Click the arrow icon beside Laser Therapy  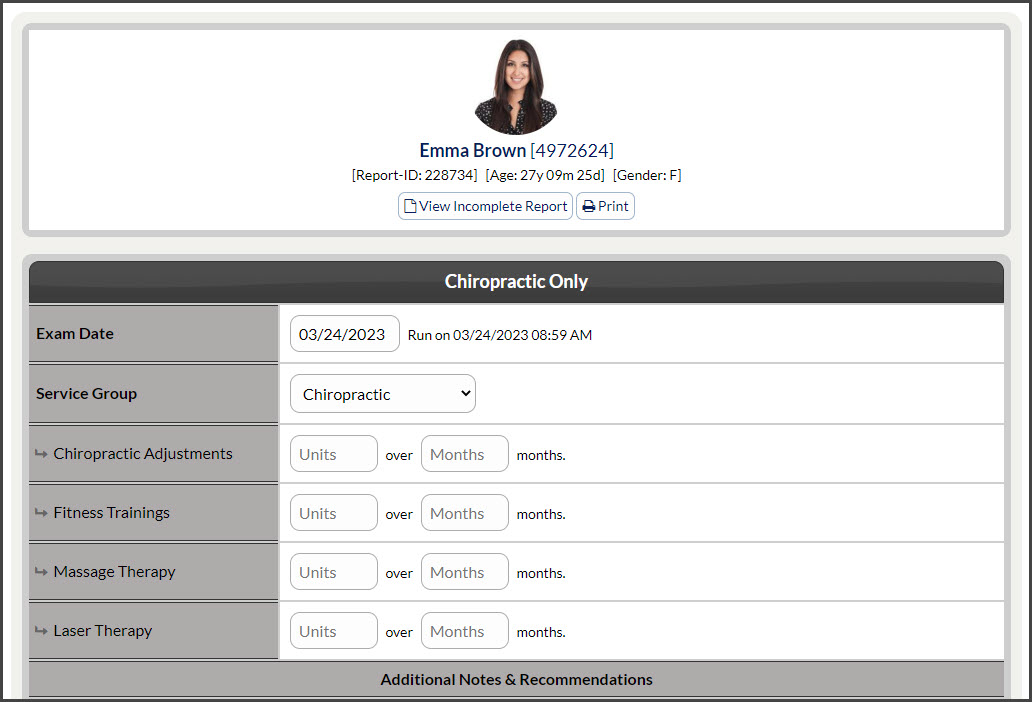(x=41, y=630)
